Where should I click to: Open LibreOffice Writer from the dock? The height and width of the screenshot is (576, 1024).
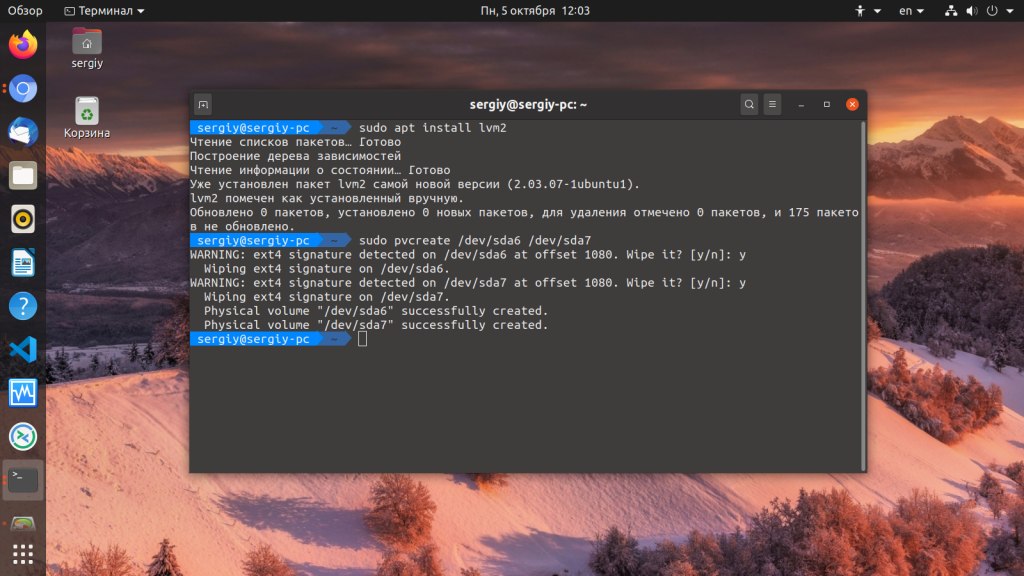(23, 263)
